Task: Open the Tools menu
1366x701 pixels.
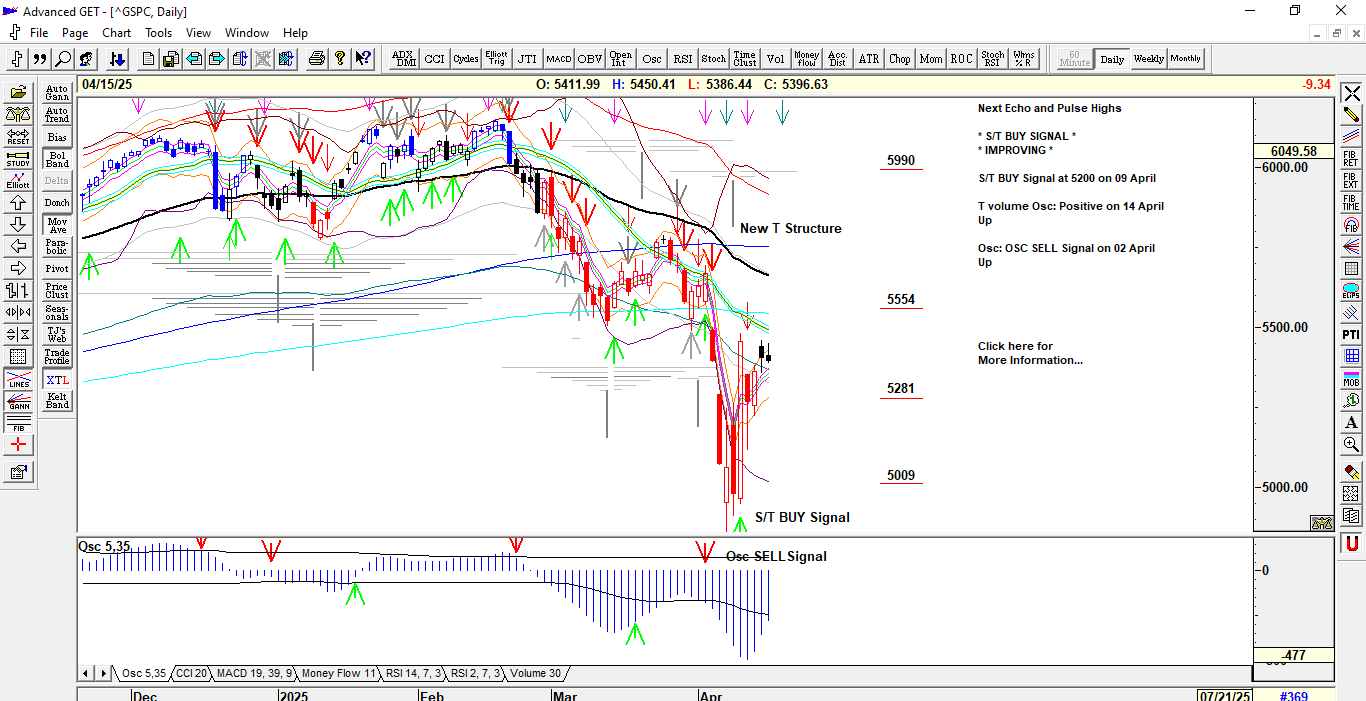Action: (158, 33)
